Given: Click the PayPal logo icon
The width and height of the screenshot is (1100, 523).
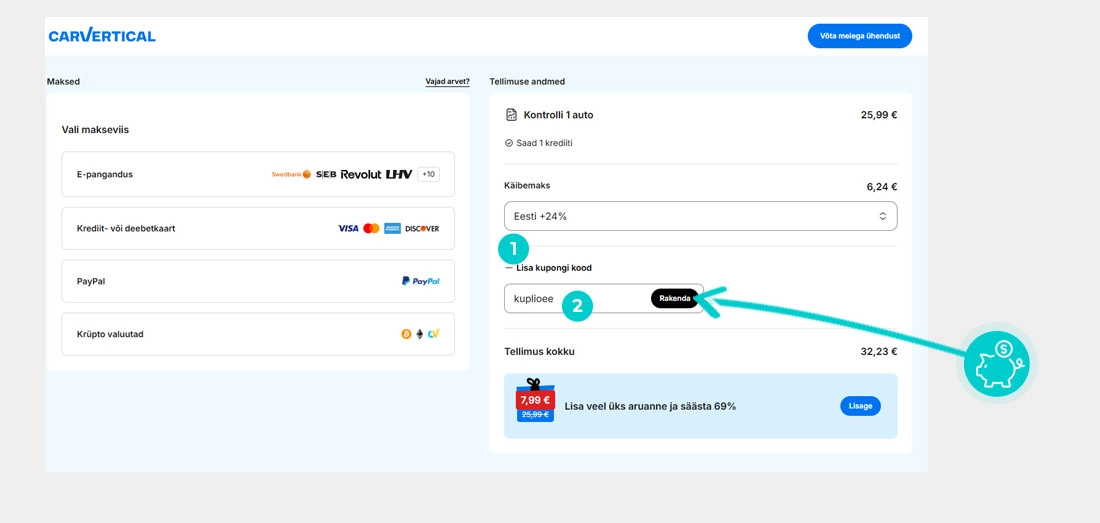Looking at the screenshot, I should click(x=420, y=281).
